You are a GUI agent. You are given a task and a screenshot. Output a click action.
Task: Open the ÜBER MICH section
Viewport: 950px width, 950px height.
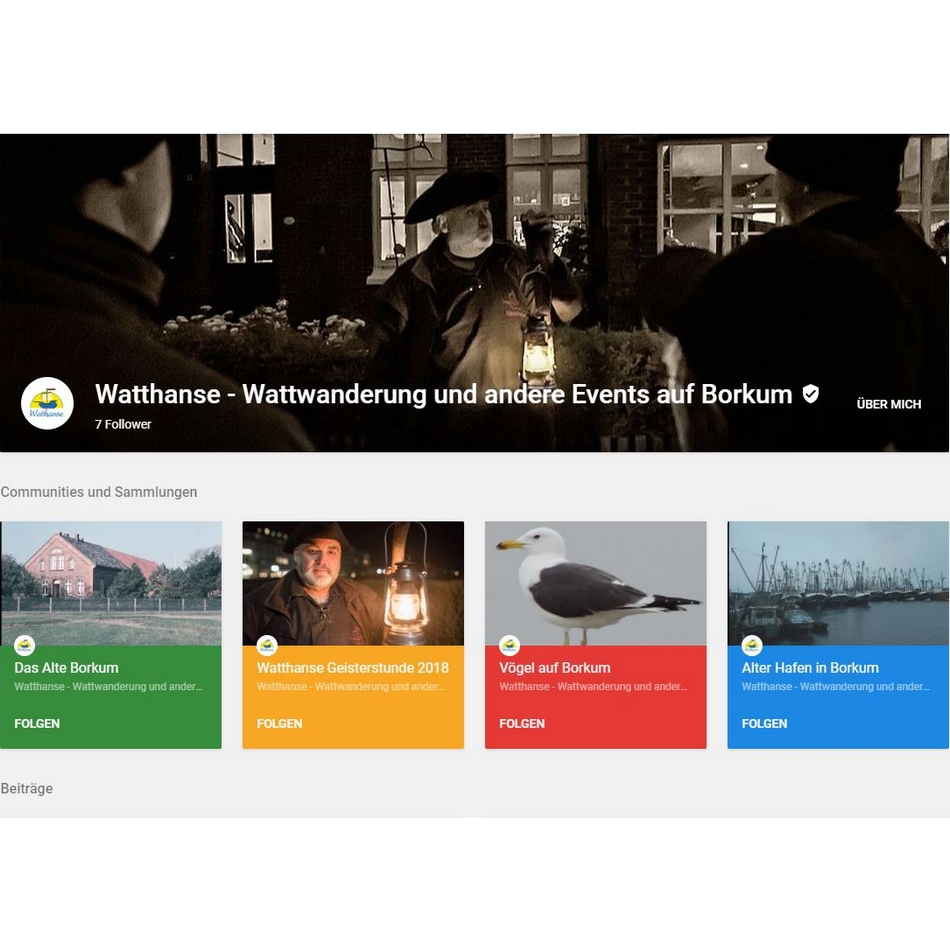click(888, 404)
